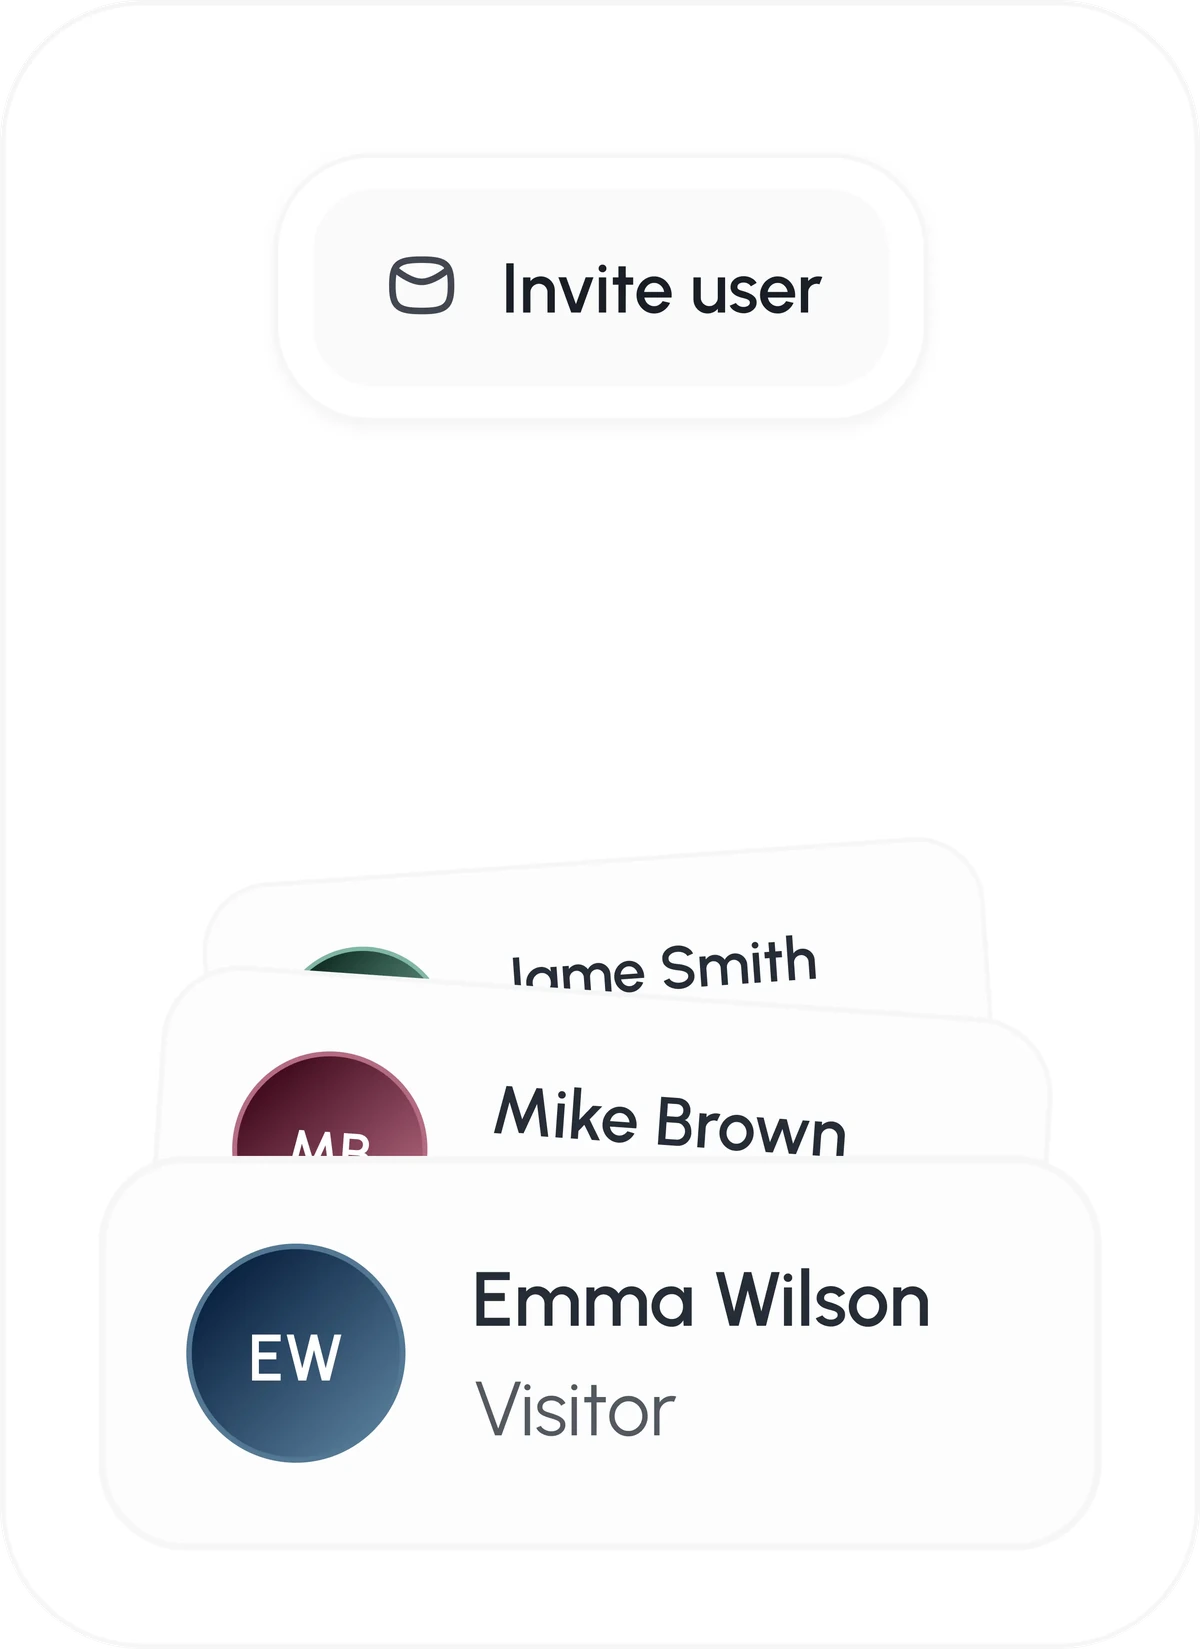
Task: Click the MB initials on Mike Brown's avatar
Action: click(x=332, y=1144)
